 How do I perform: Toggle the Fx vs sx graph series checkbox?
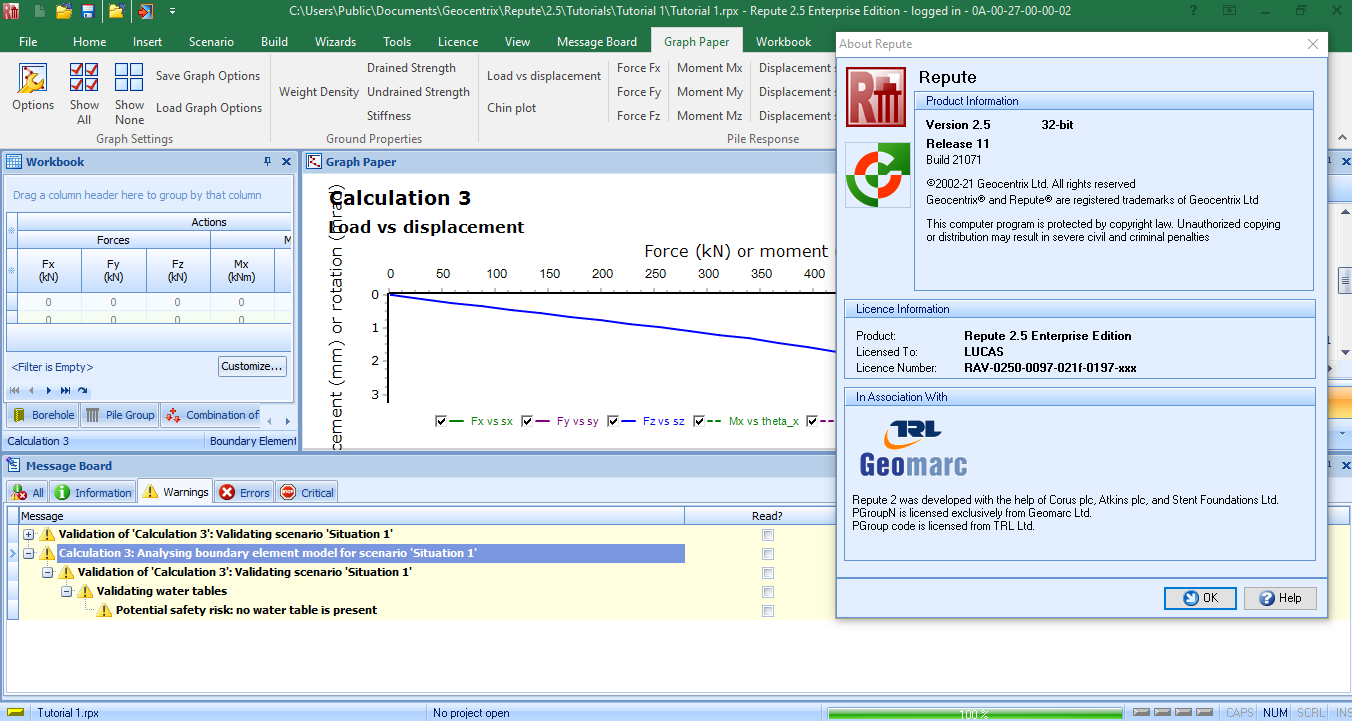(x=441, y=420)
